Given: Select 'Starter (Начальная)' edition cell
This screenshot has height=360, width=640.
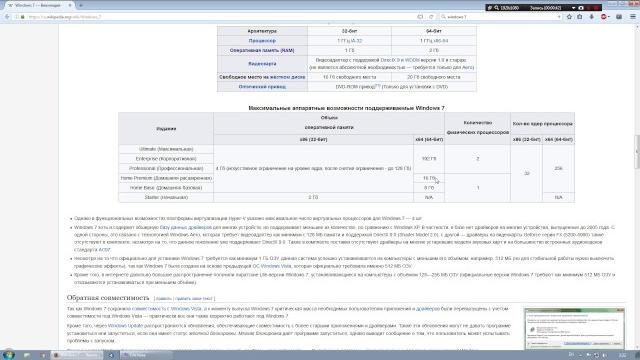Looking at the screenshot, I should tap(166, 198).
